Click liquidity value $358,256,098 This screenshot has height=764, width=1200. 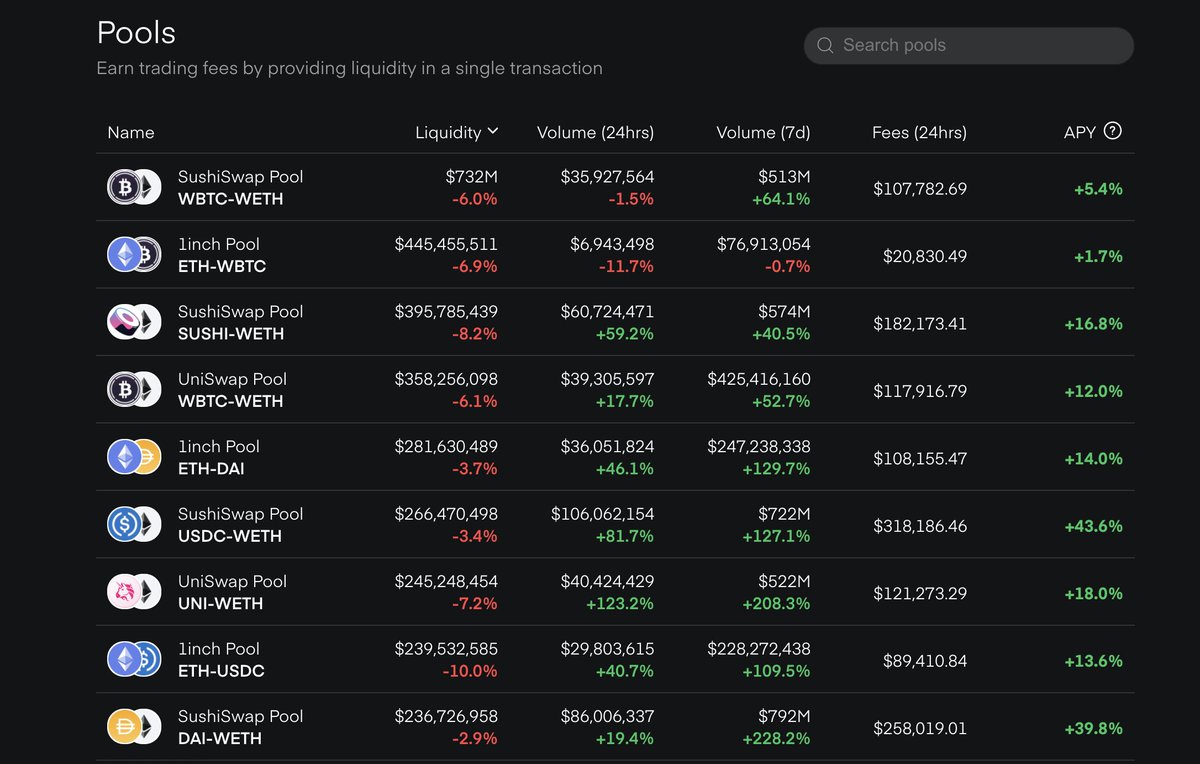coord(446,379)
